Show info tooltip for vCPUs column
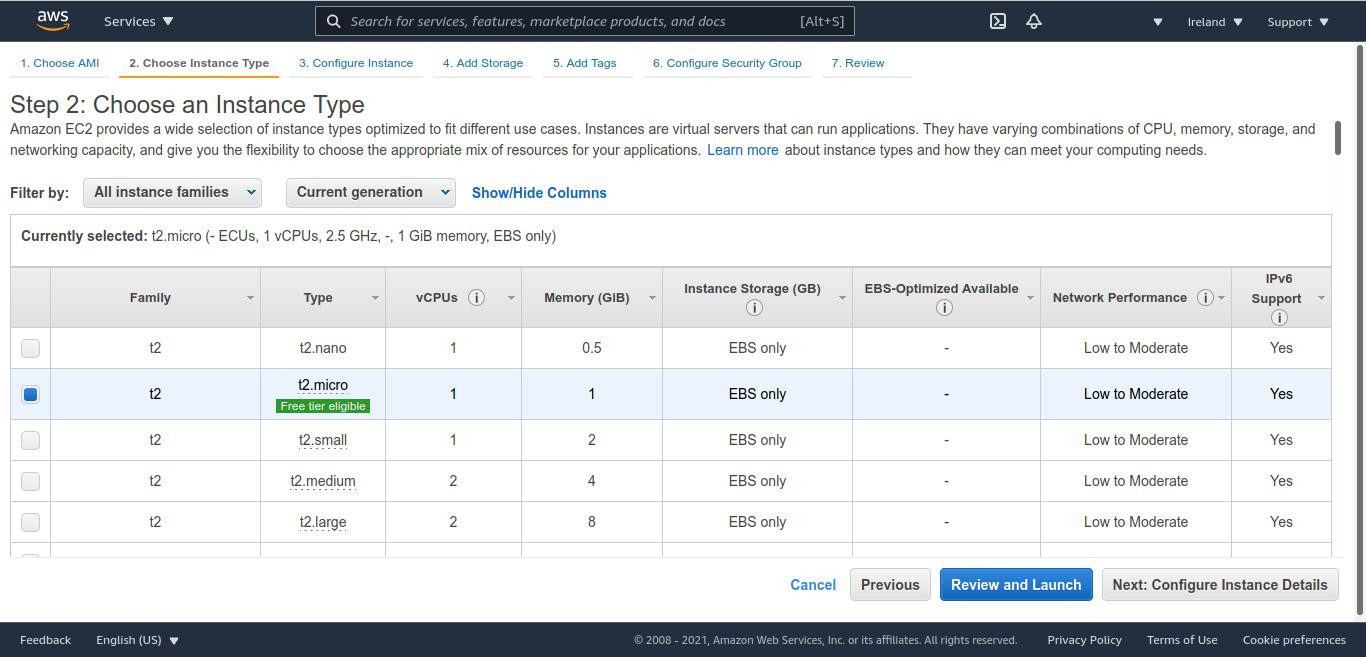The height and width of the screenshot is (657, 1366). [477, 297]
